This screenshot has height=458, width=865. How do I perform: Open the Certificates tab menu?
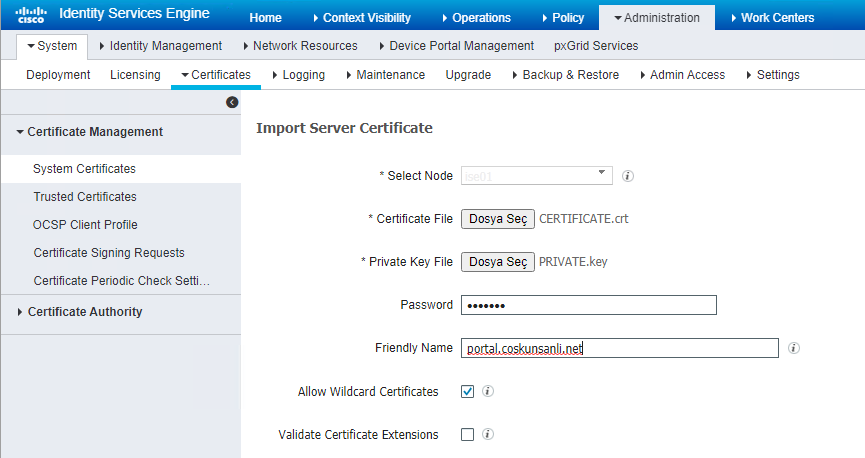tap(216, 74)
